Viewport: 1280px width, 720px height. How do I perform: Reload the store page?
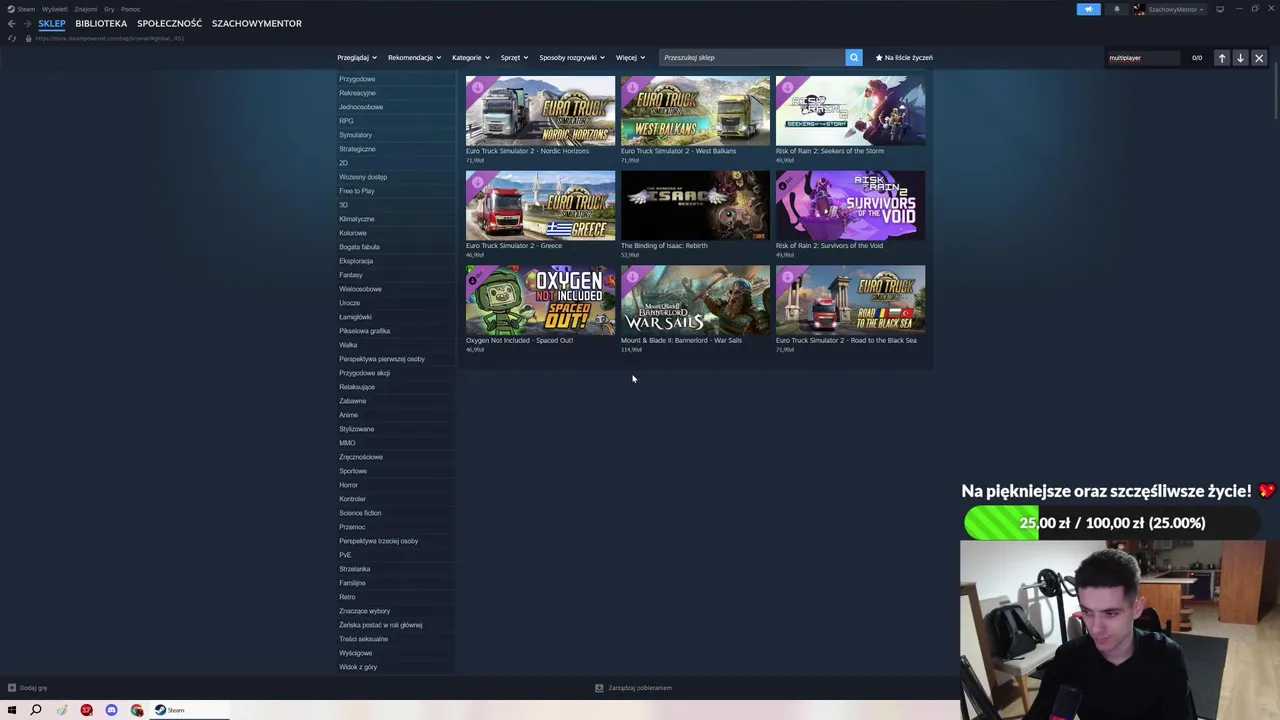[x=12, y=38]
